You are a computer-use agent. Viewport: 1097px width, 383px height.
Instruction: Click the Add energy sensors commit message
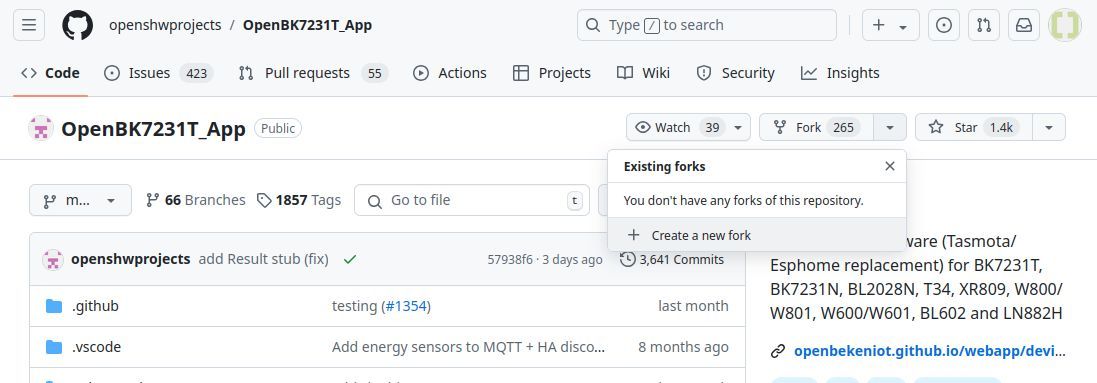[469, 347]
